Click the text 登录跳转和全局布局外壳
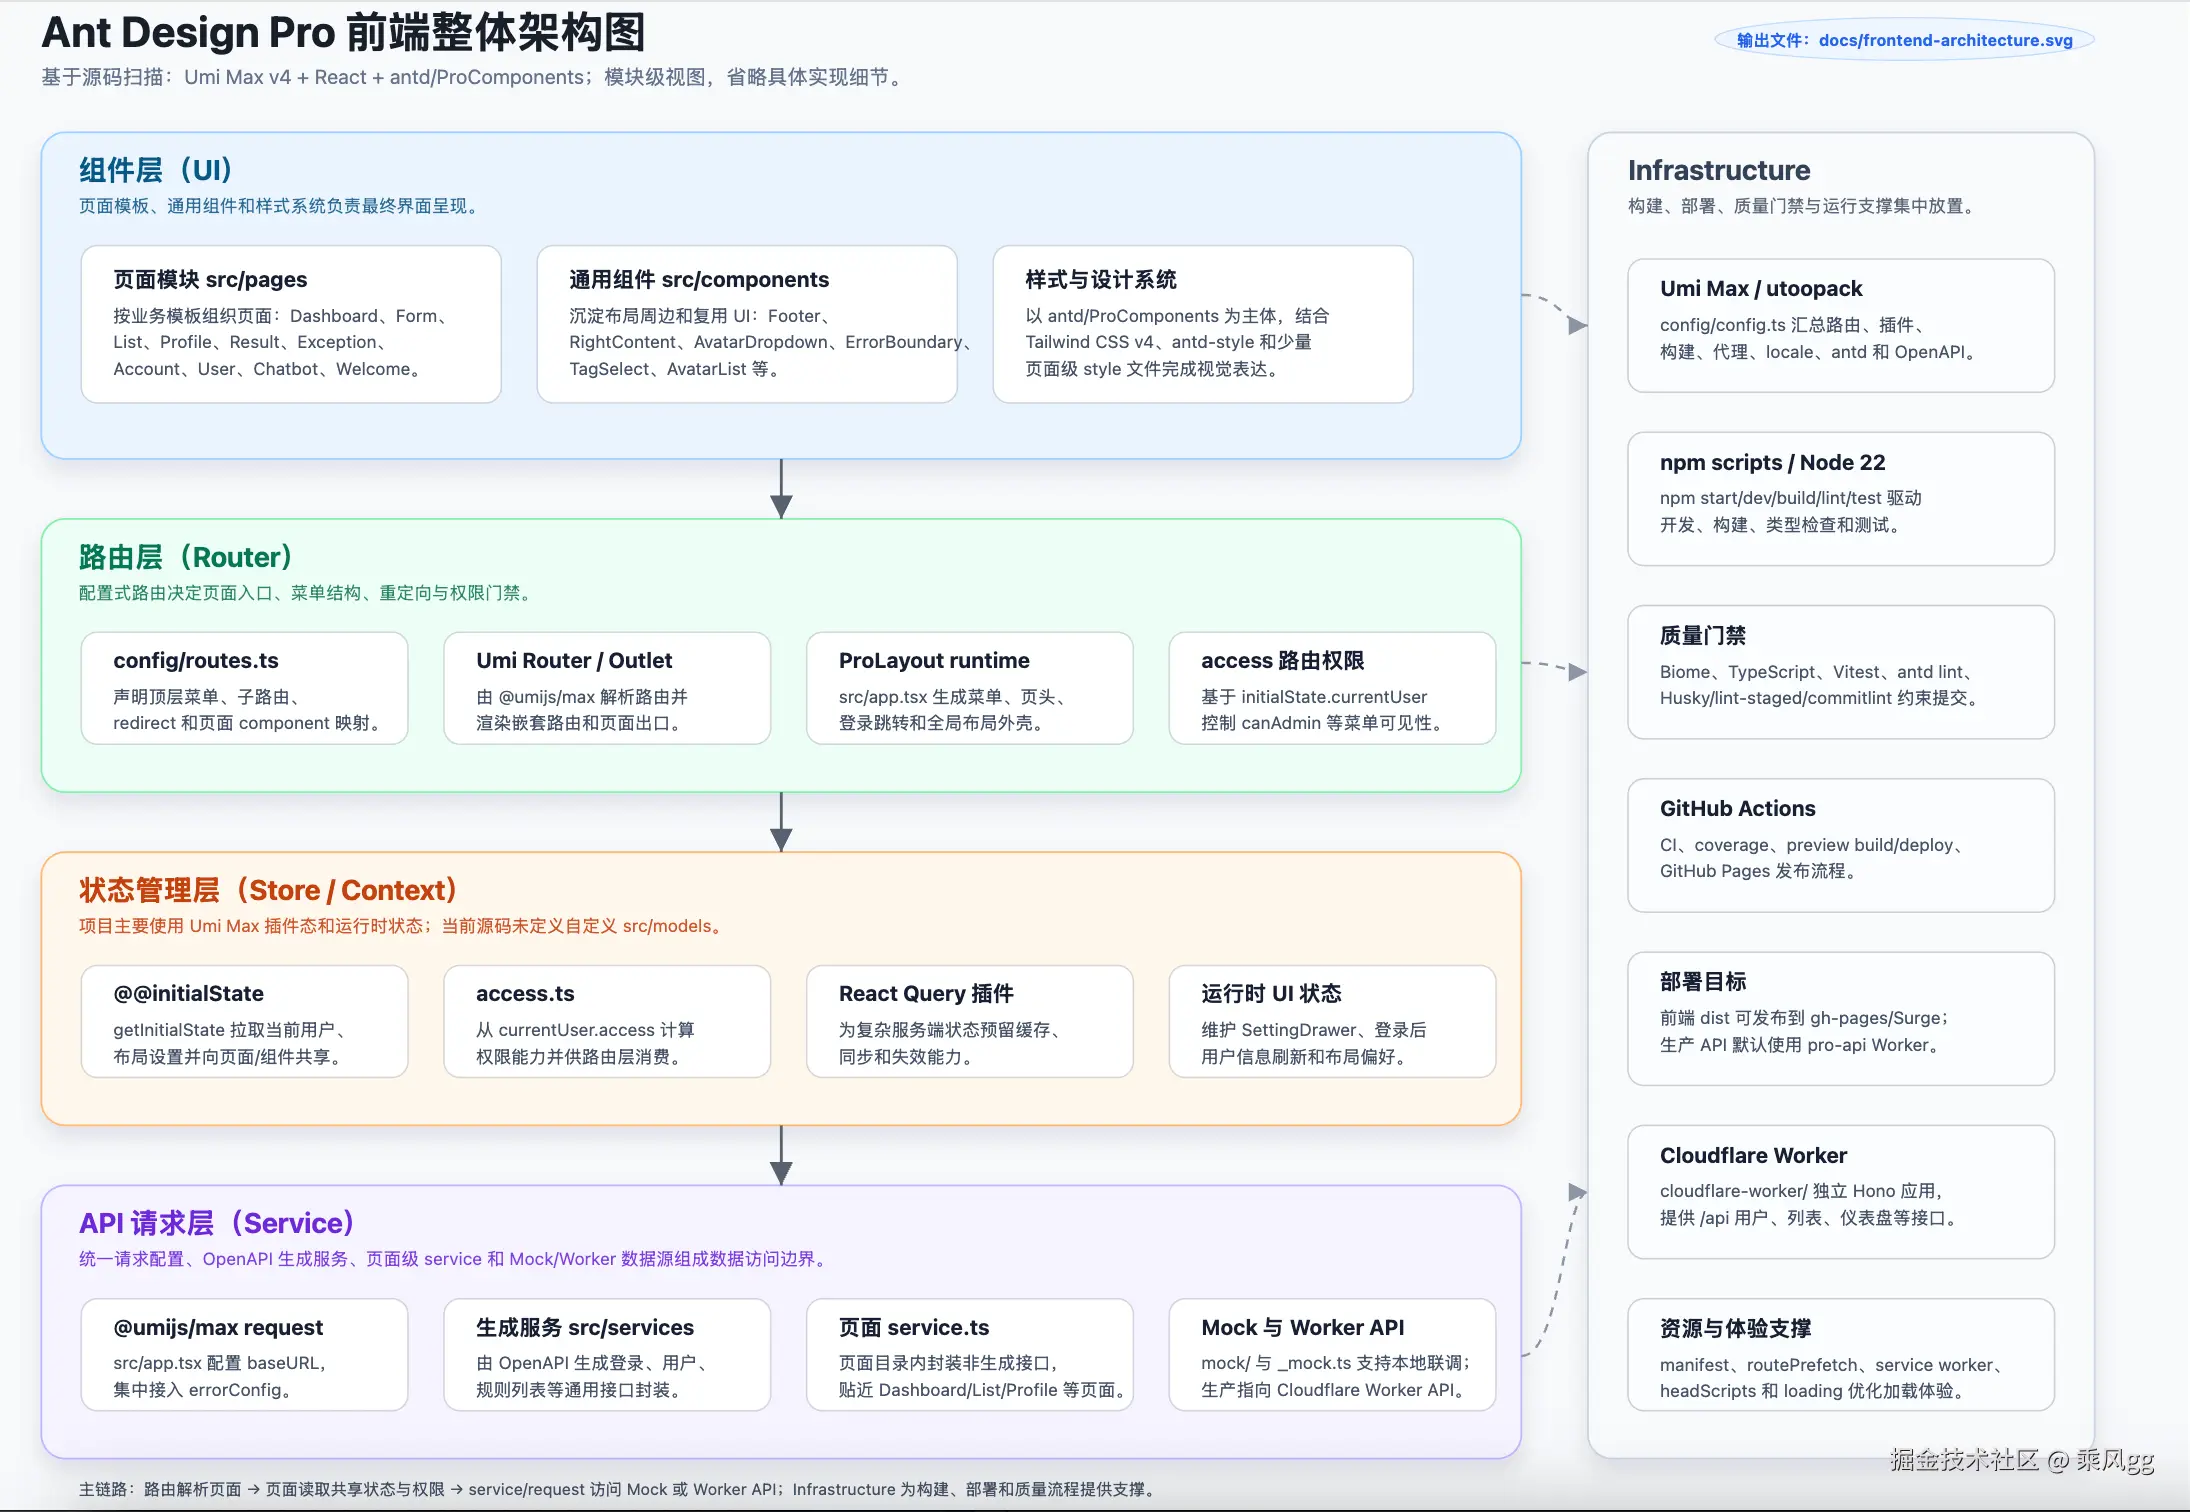The height and width of the screenshot is (1512, 2190). [x=944, y=723]
